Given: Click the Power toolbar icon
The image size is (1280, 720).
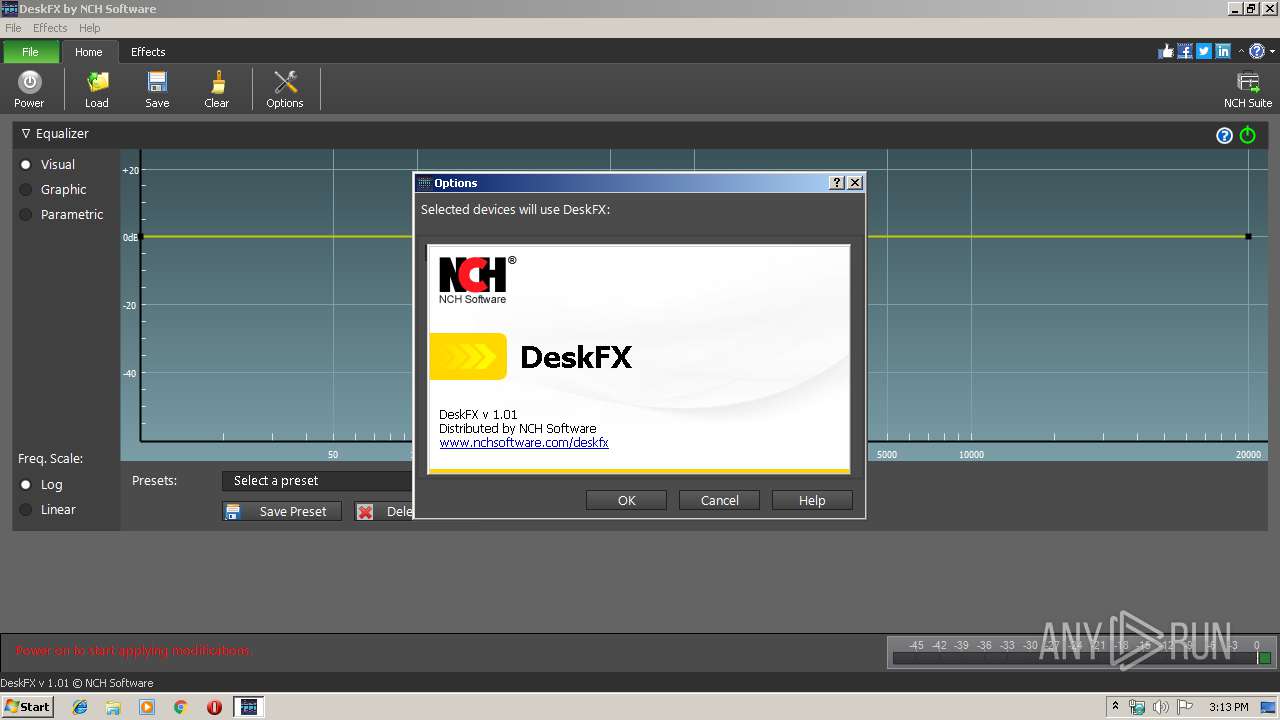Looking at the screenshot, I should pos(29,89).
